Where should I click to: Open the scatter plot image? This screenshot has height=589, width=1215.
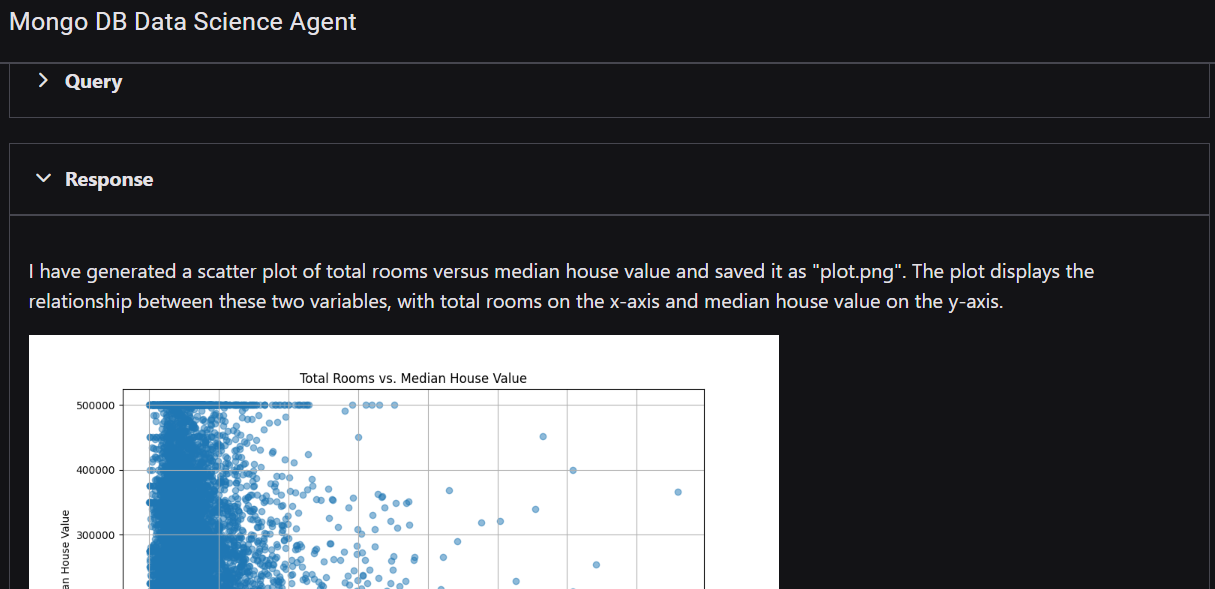[404, 462]
